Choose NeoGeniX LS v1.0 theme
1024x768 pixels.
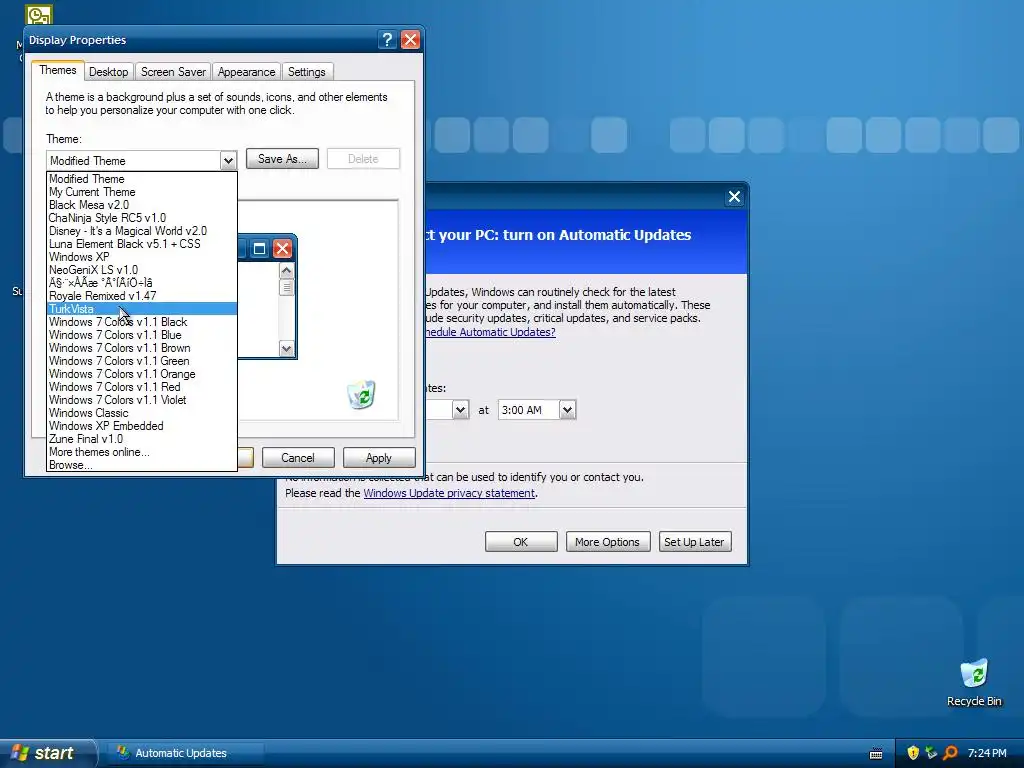coord(142,270)
